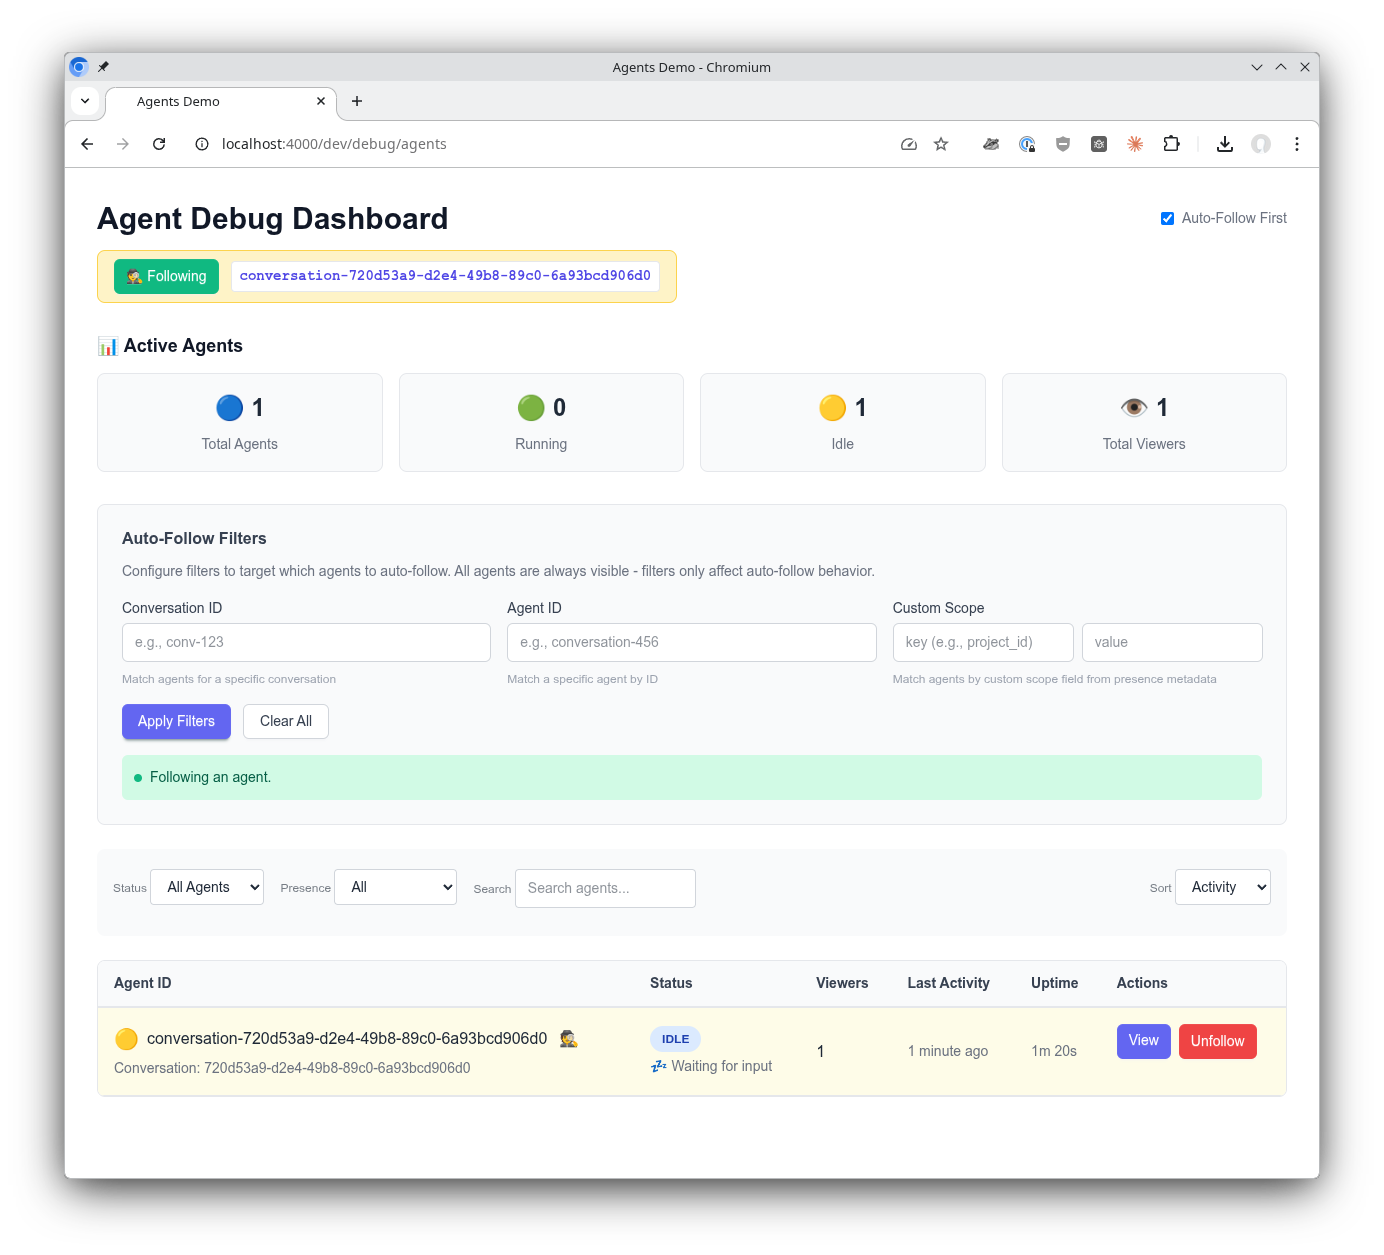Focus the Agent ID filter input
This screenshot has height=1255, width=1384.
pyautogui.click(x=692, y=642)
